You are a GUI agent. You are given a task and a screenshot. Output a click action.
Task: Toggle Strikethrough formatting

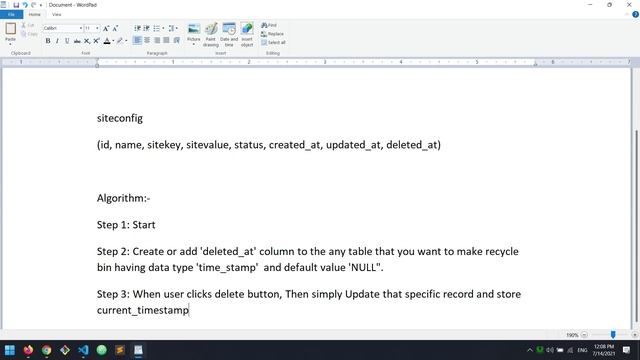click(77, 41)
